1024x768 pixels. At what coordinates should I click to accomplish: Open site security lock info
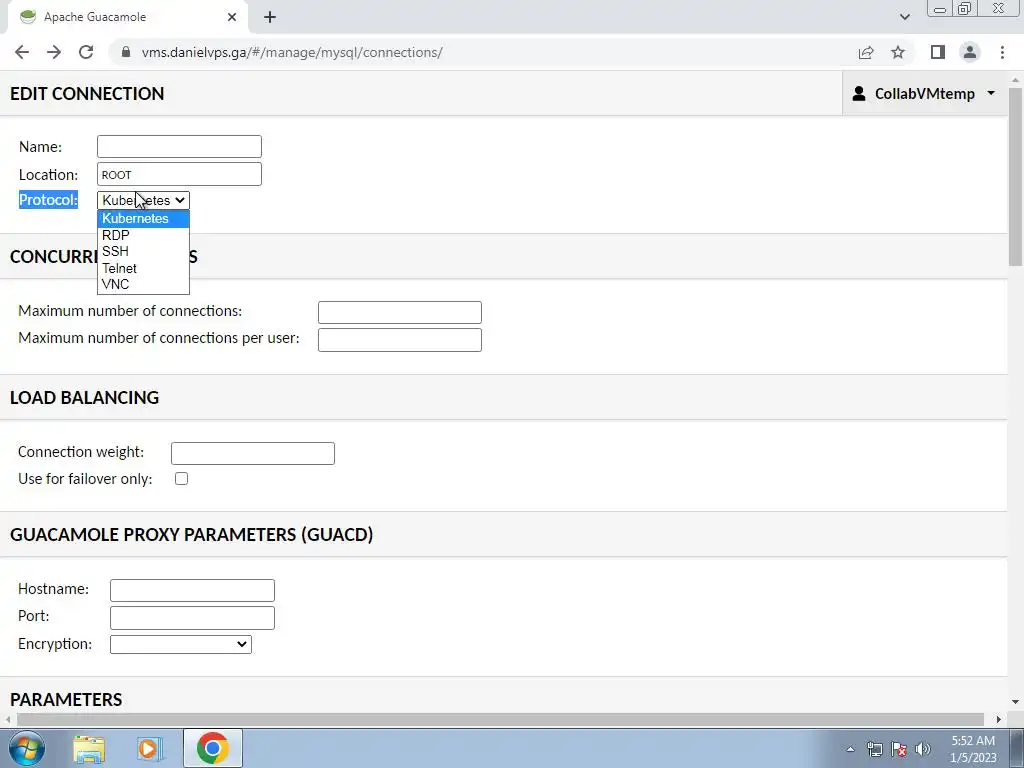pyautogui.click(x=126, y=52)
